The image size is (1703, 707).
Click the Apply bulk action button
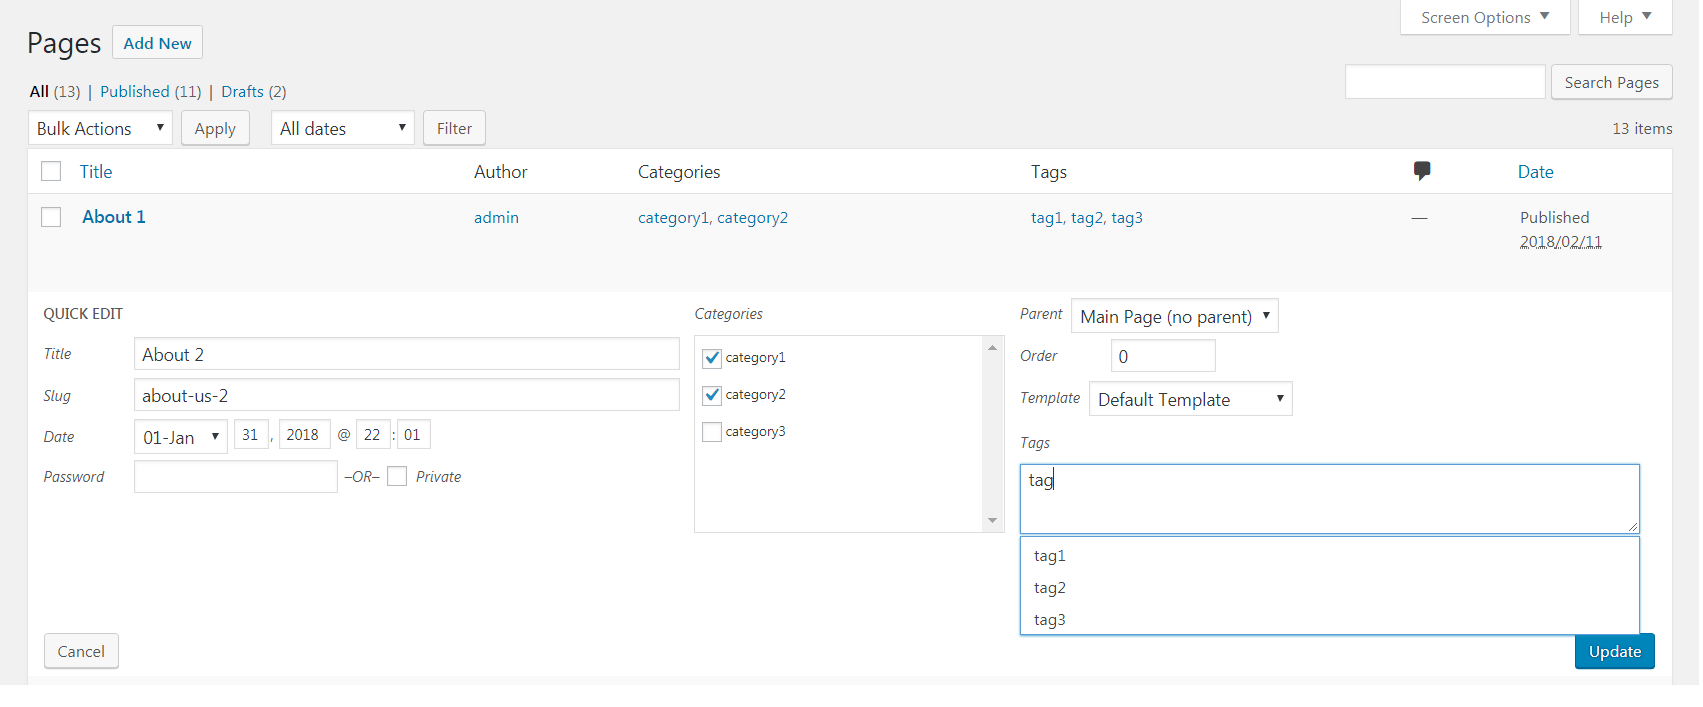click(x=215, y=128)
